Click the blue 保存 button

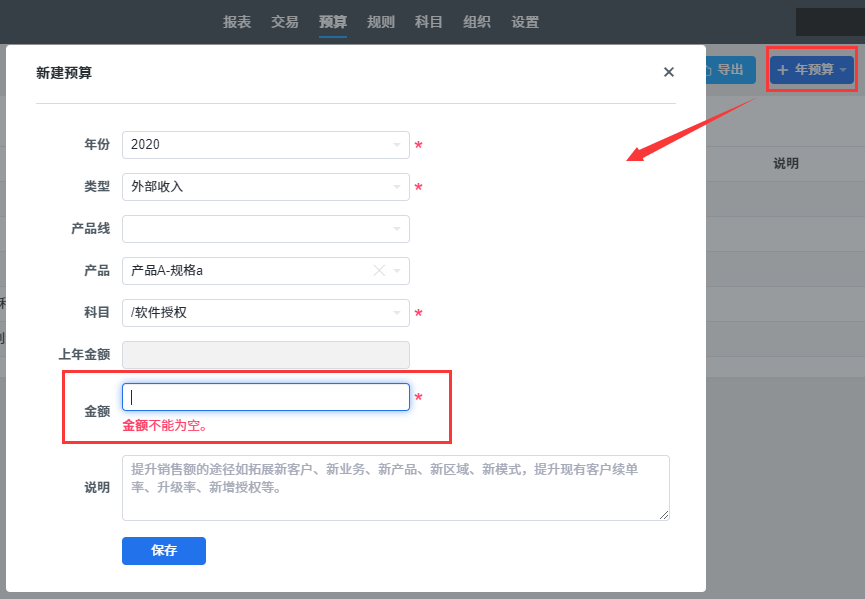164,550
